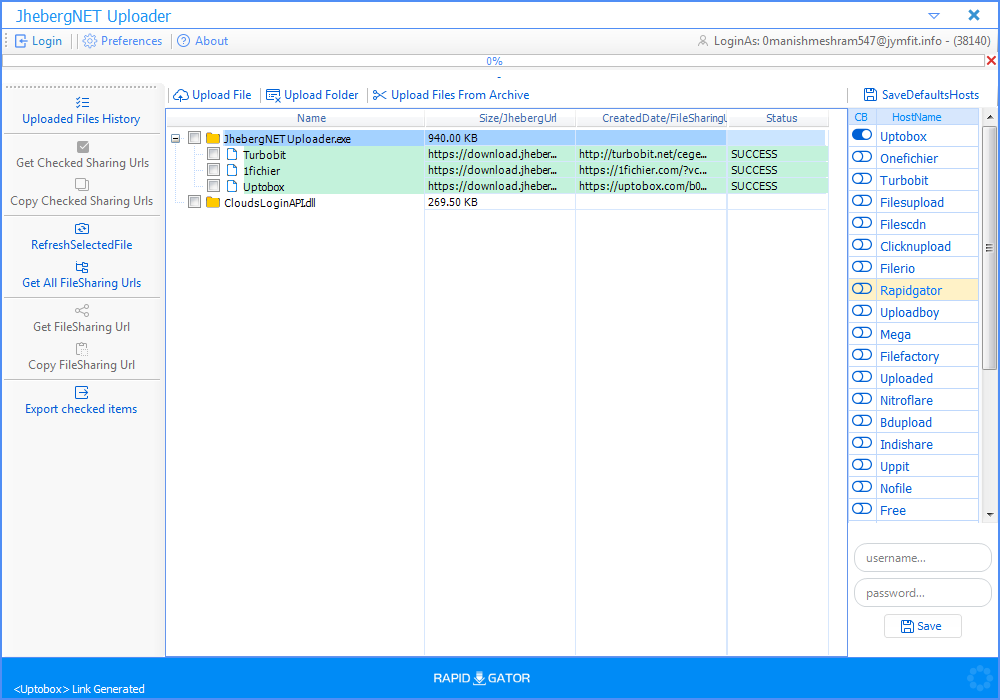Screen dimensions: 1000x700
Task: Click Get All FileSharing Urls link
Action: click(x=82, y=283)
